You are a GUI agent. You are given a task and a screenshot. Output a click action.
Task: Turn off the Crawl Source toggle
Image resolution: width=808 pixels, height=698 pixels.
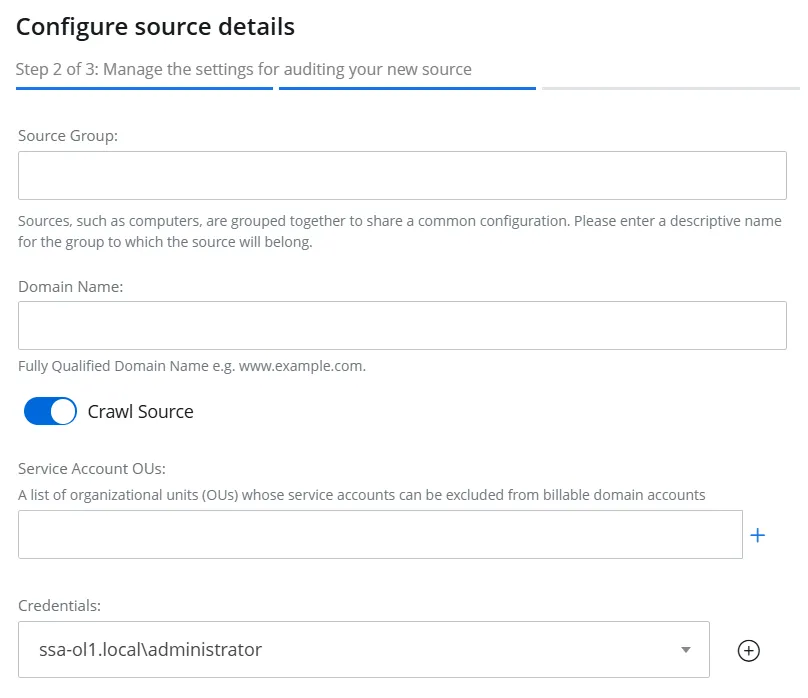50,411
